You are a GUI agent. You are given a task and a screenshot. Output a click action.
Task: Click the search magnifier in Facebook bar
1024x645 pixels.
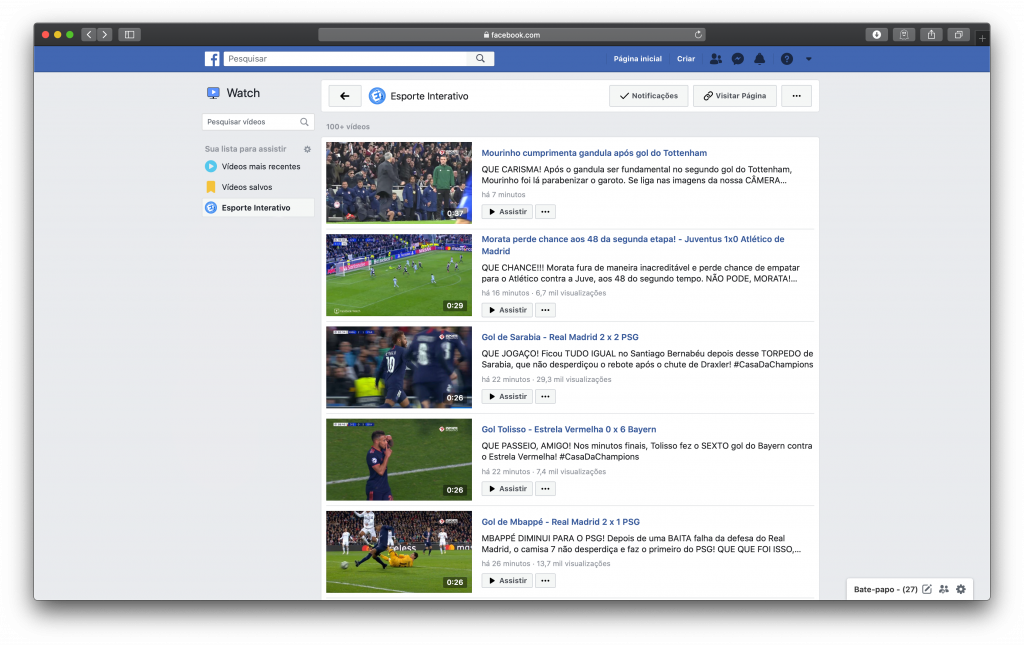[x=480, y=59]
